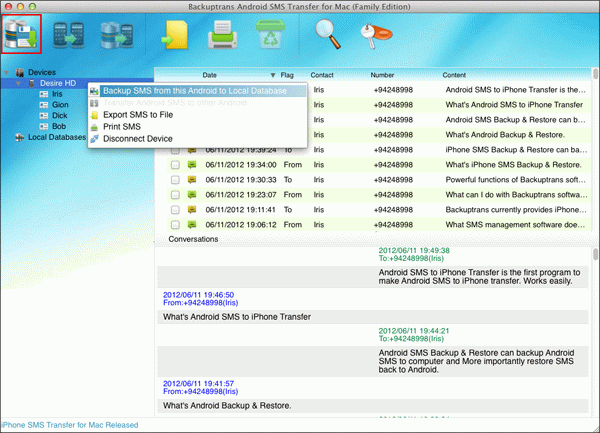
Task: Click the Desire HD phone icon
Action: click(32, 83)
